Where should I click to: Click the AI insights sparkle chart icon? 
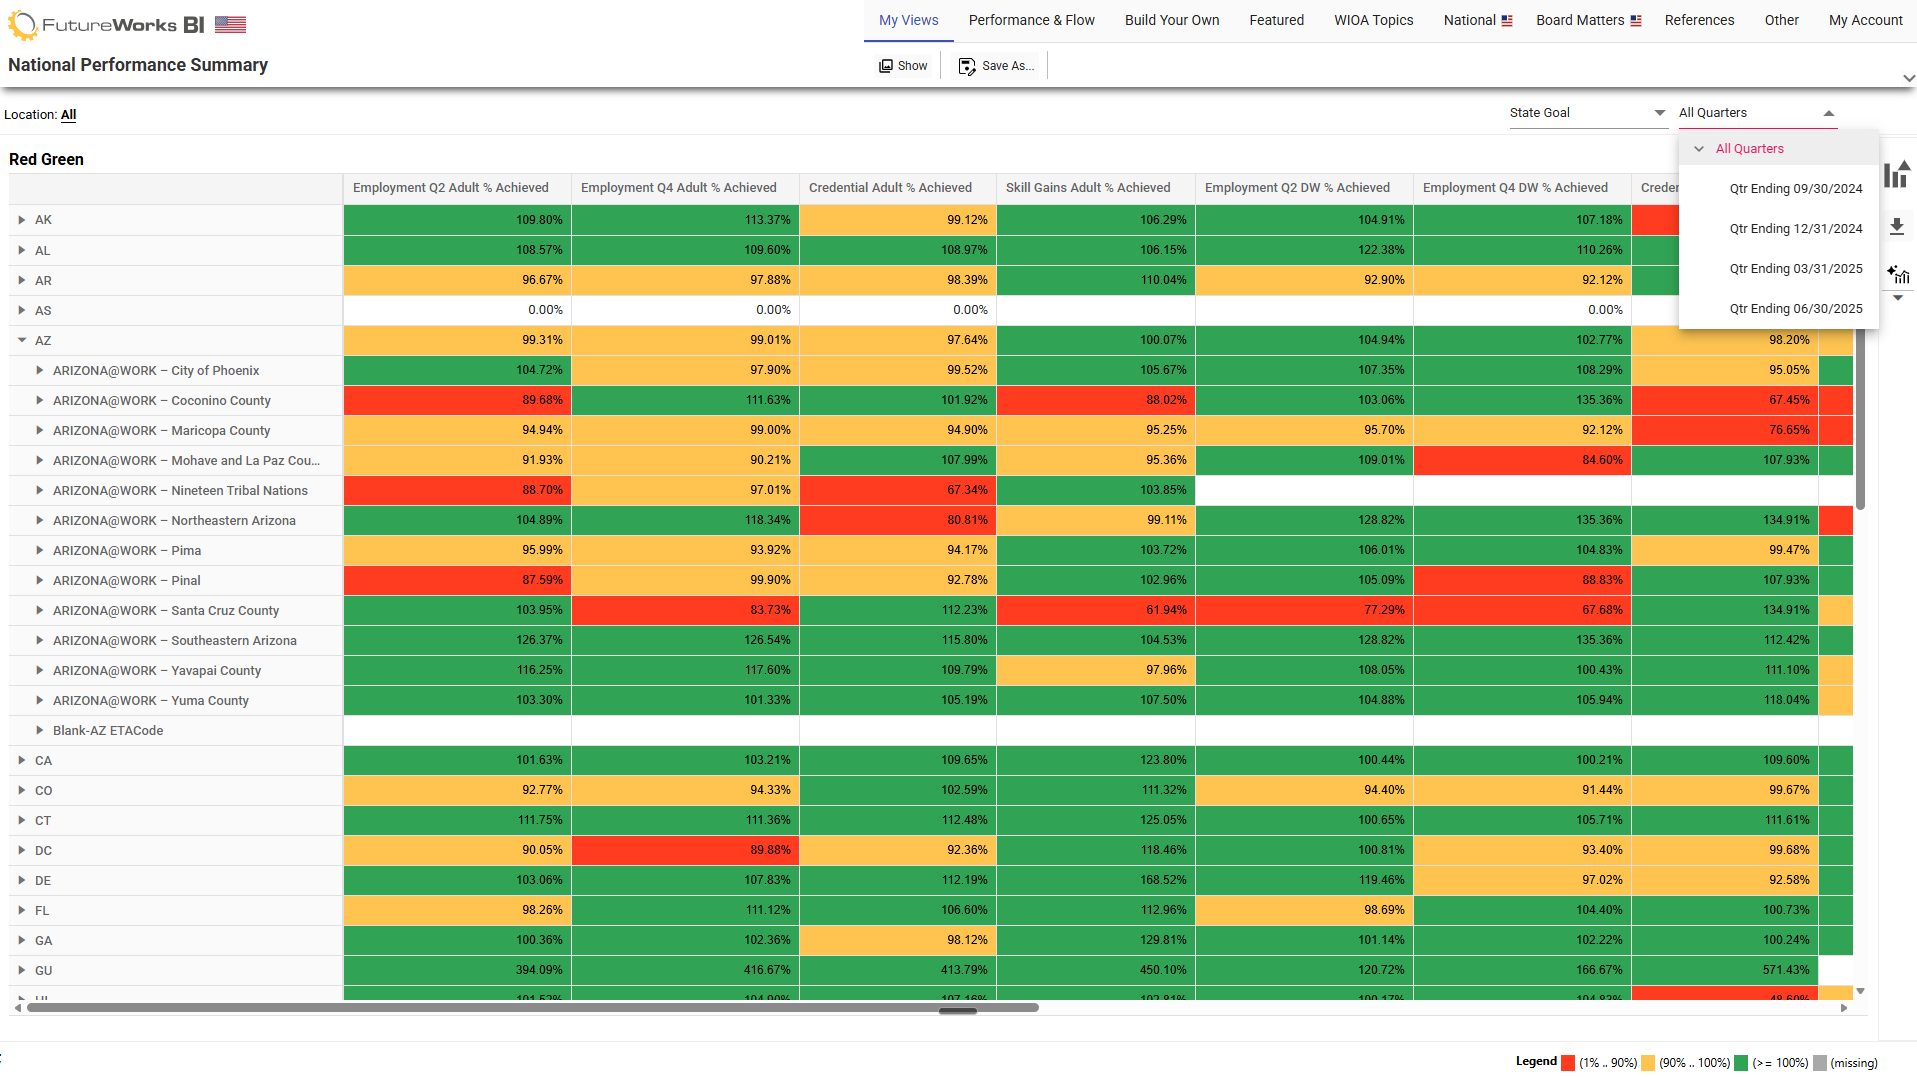tap(1897, 275)
